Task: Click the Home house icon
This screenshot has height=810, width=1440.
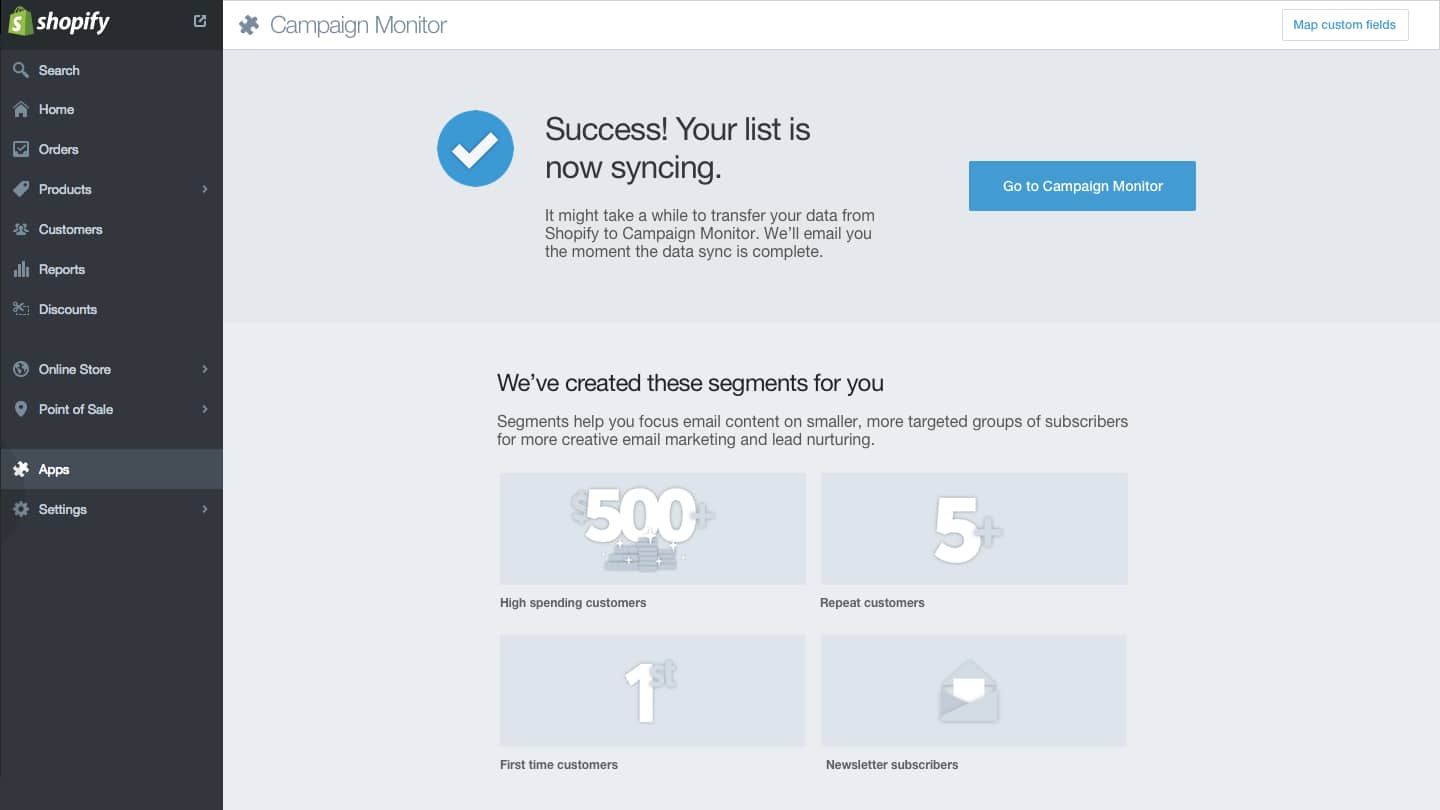Action: click(20, 109)
